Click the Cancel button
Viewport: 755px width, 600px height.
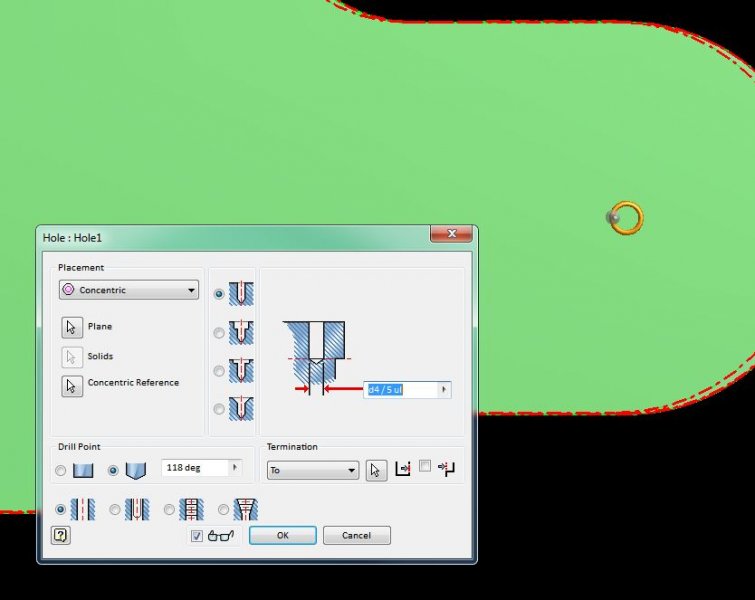(357, 535)
